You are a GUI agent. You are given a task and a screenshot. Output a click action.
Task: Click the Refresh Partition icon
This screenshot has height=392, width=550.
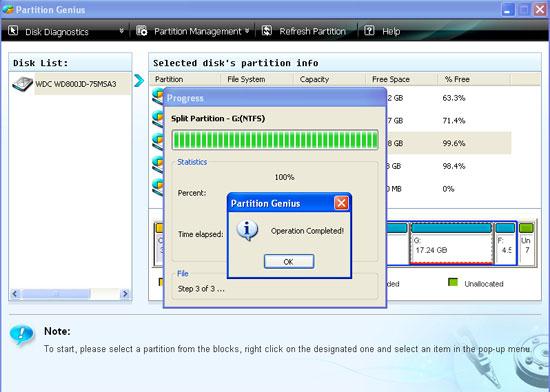[x=267, y=31]
